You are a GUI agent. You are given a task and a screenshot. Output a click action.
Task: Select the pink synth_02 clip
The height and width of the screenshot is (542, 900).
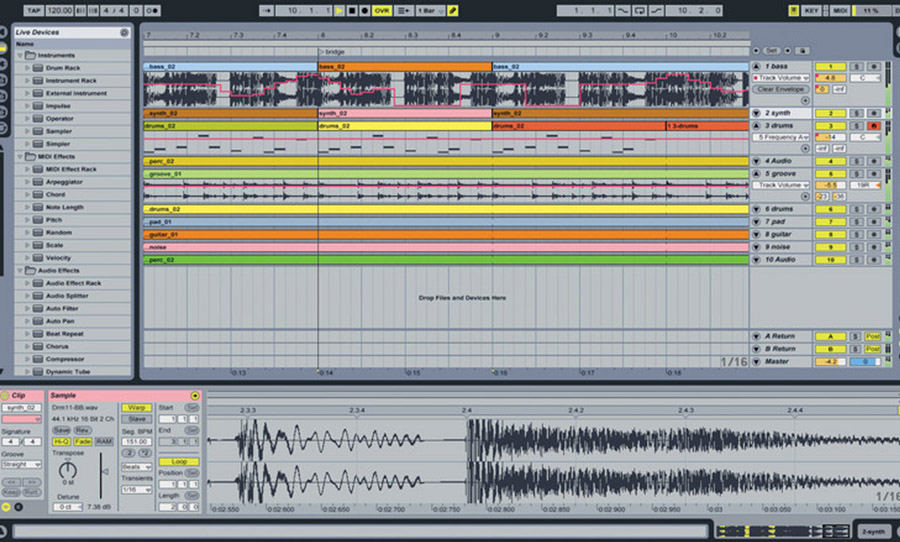tap(405, 113)
